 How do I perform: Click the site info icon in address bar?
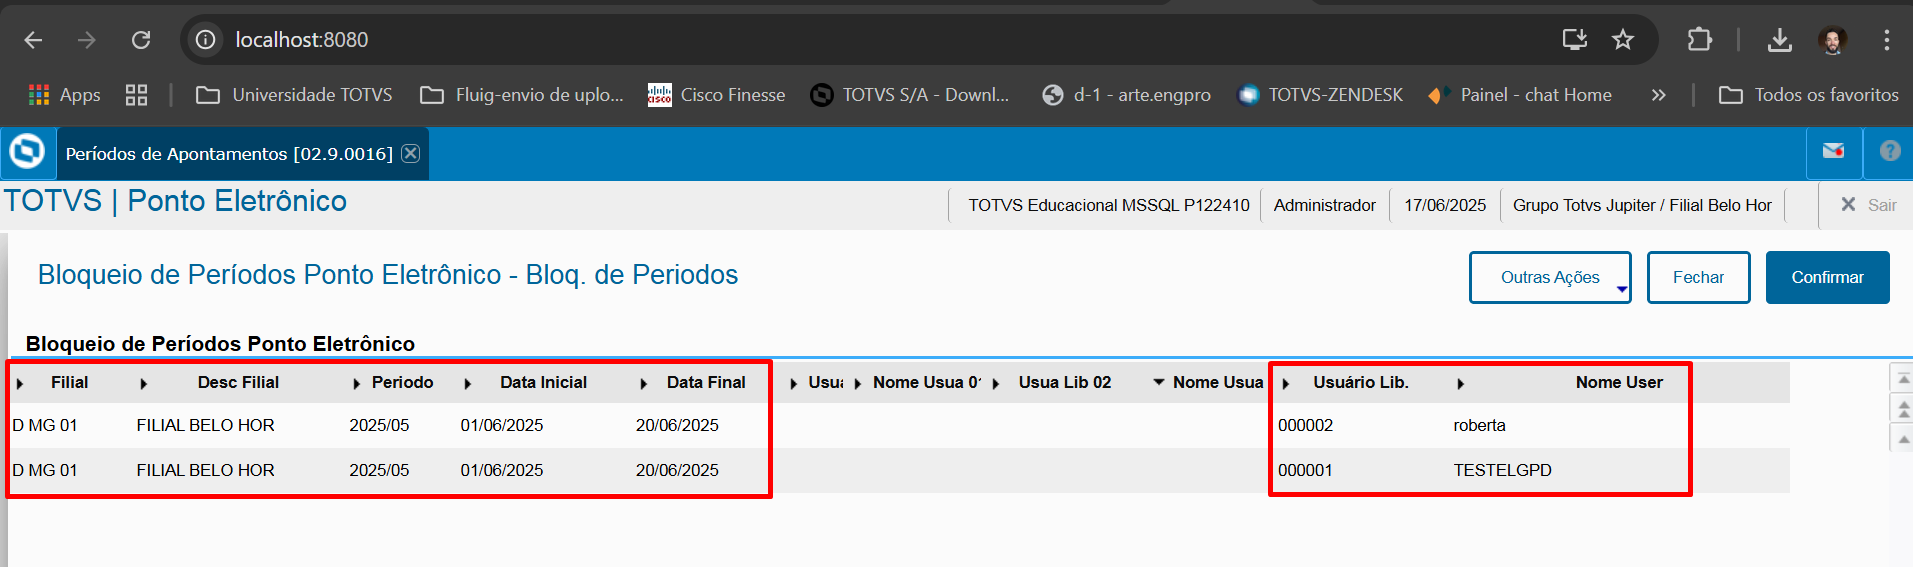[206, 40]
